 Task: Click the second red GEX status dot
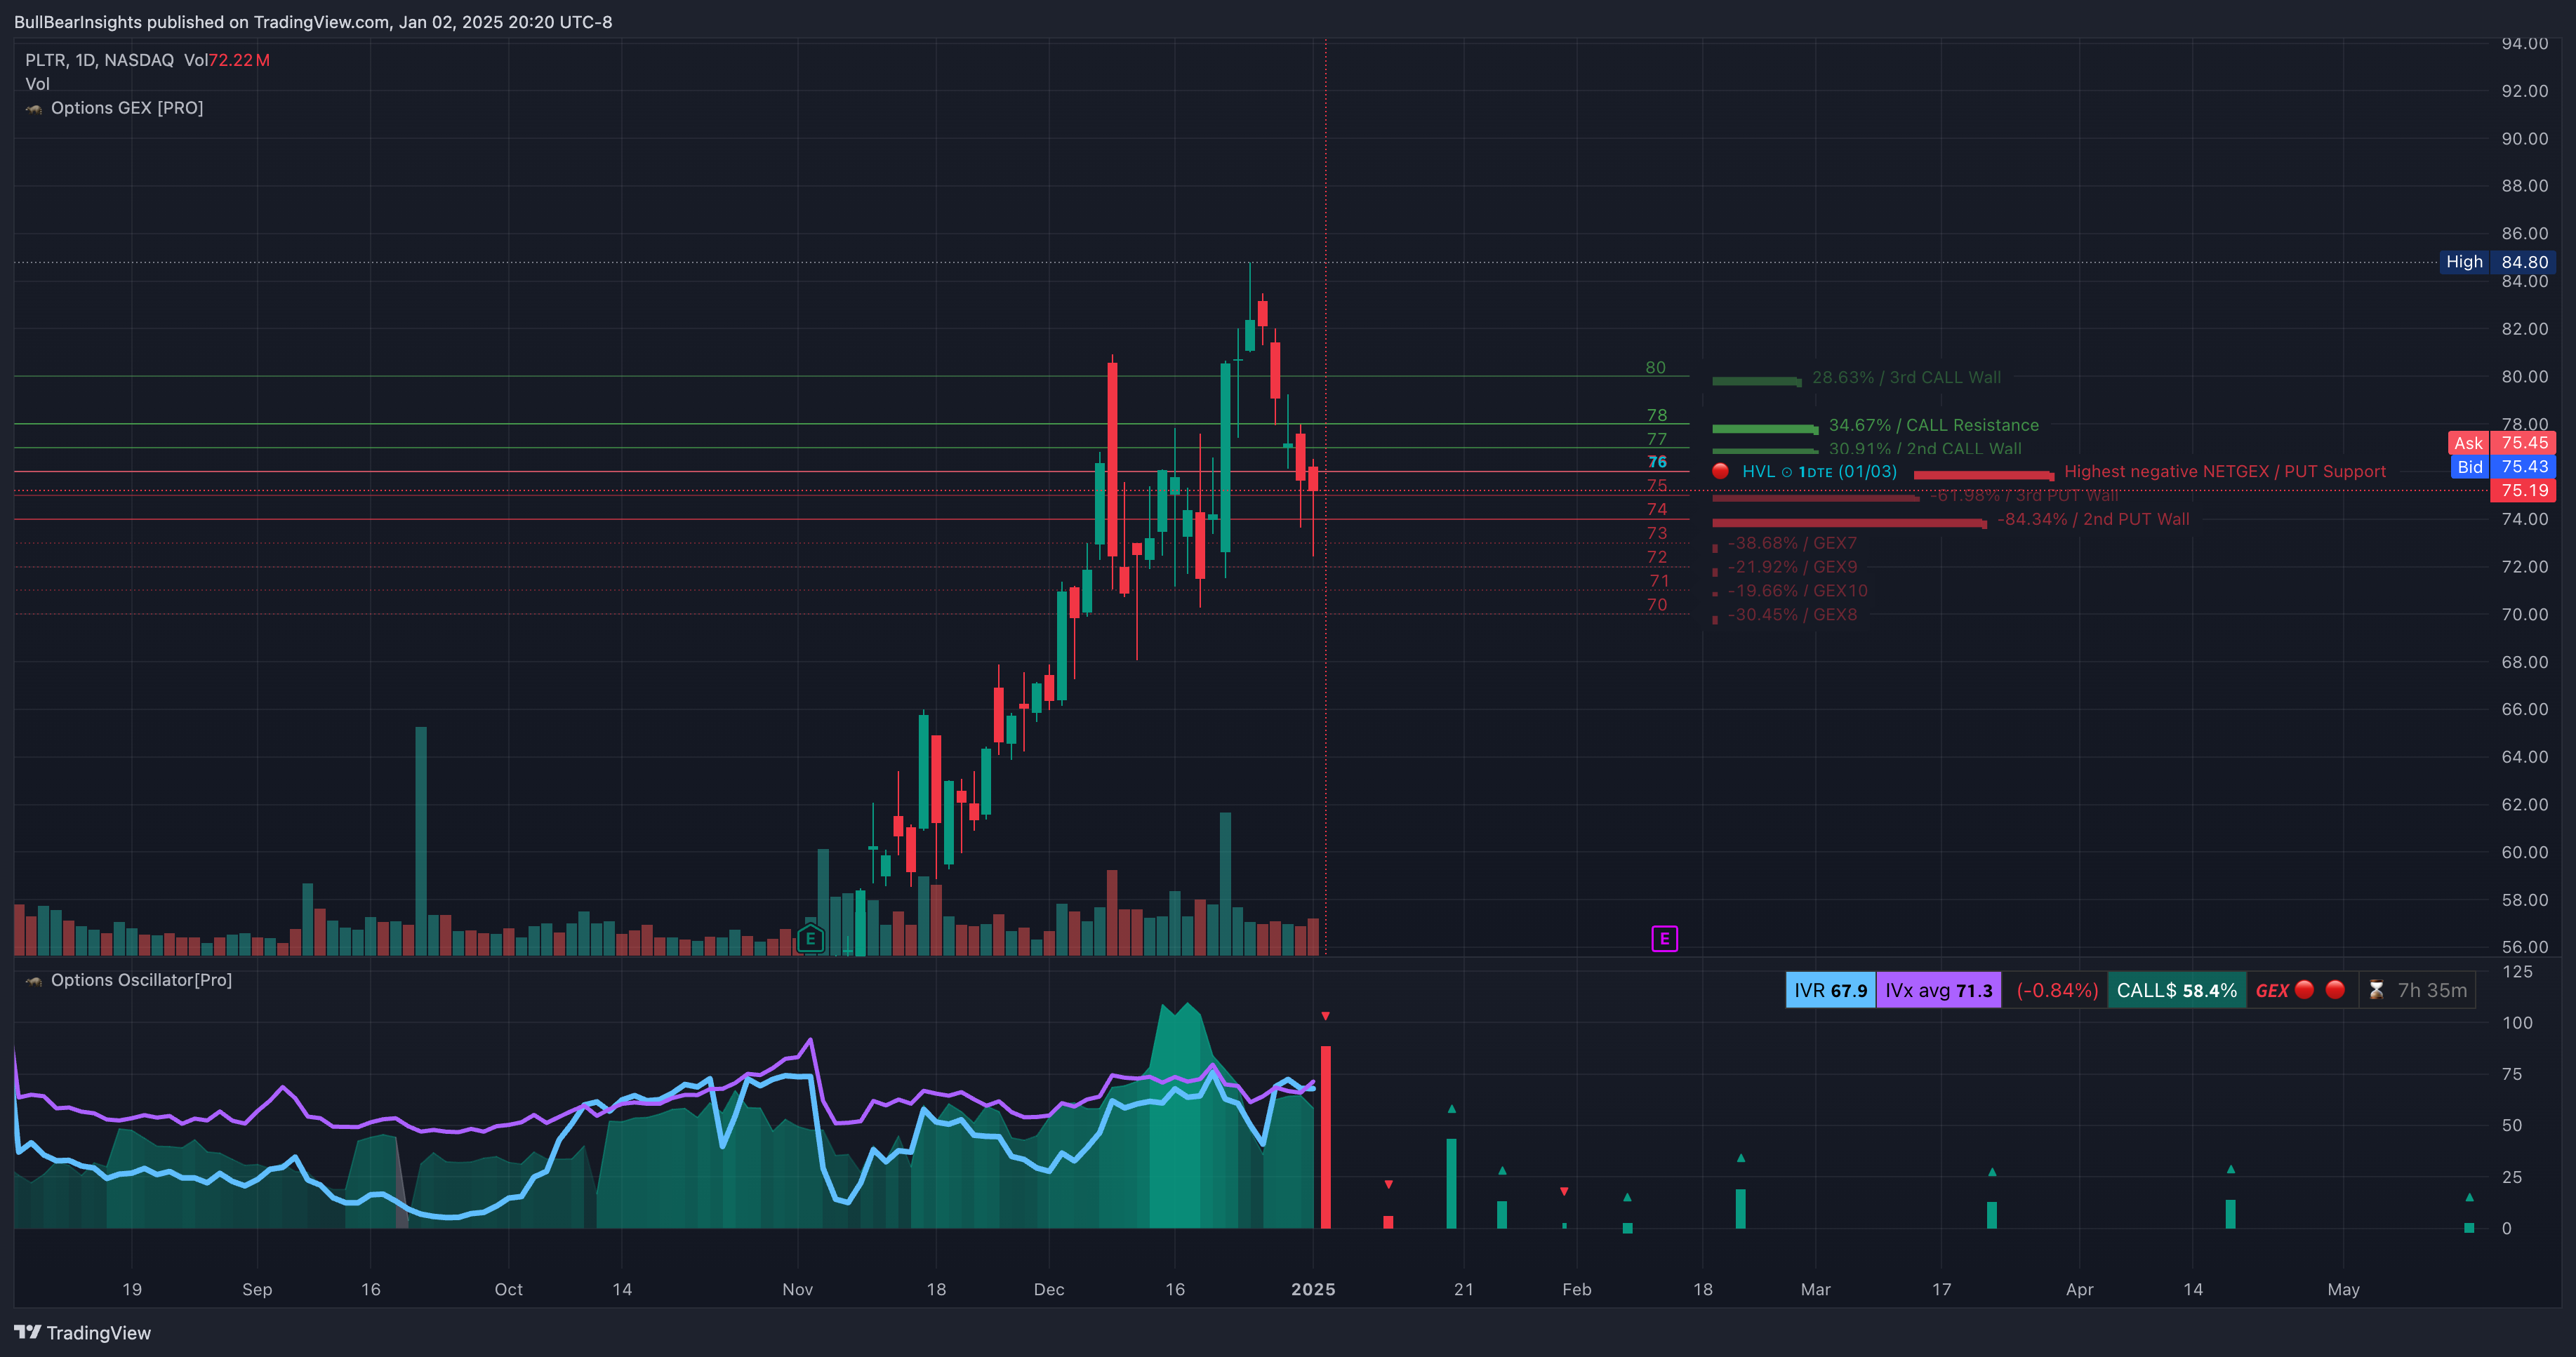click(x=2335, y=989)
